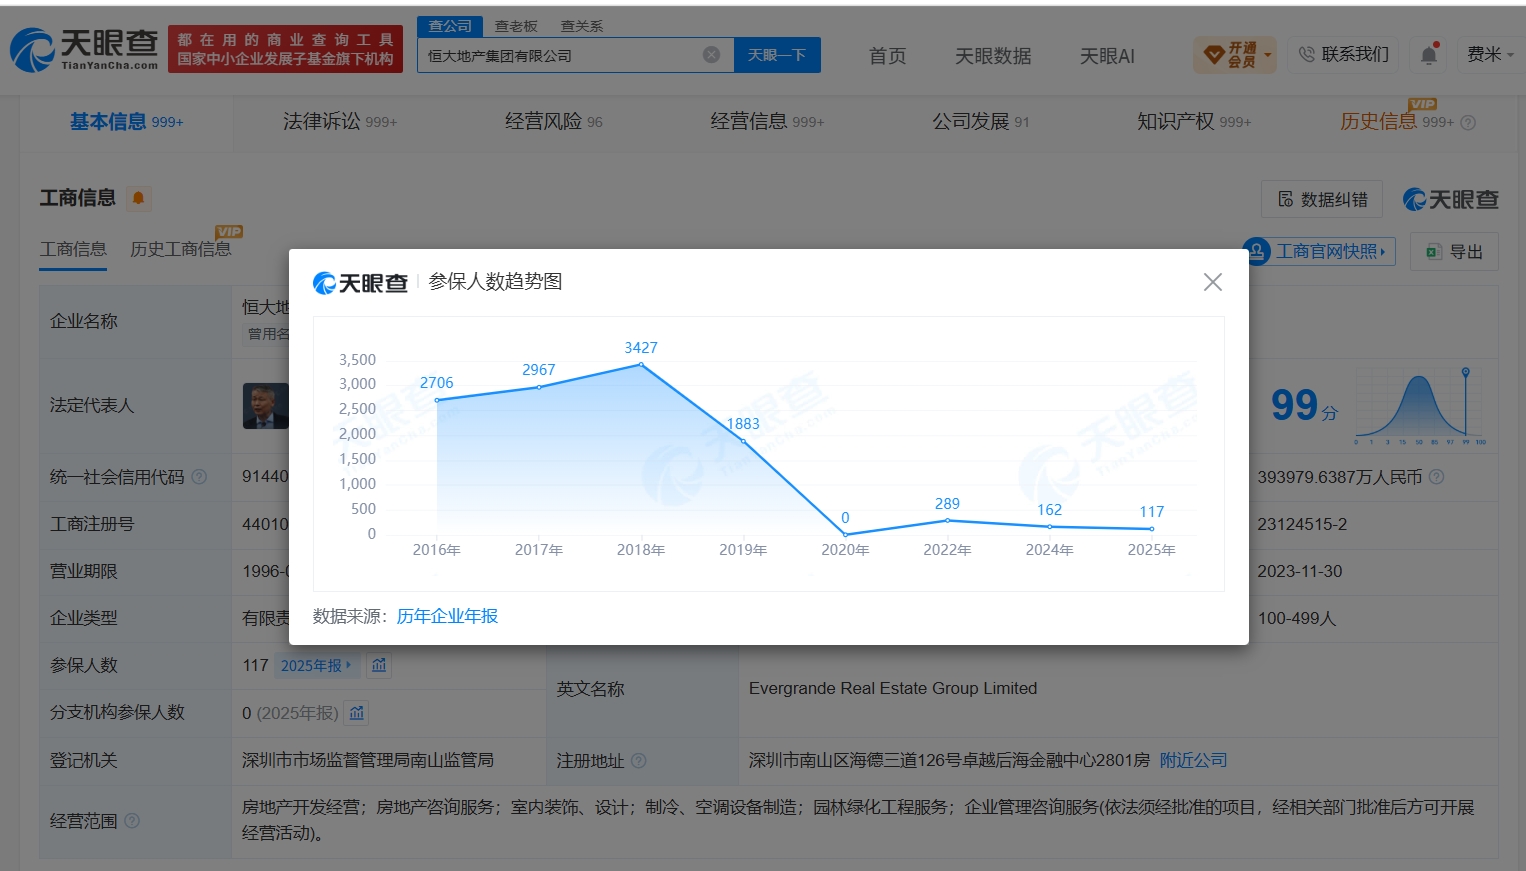Click the 2706 data point for 2016年
This screenshot has height=871, width=1526.
coord(437,400)
